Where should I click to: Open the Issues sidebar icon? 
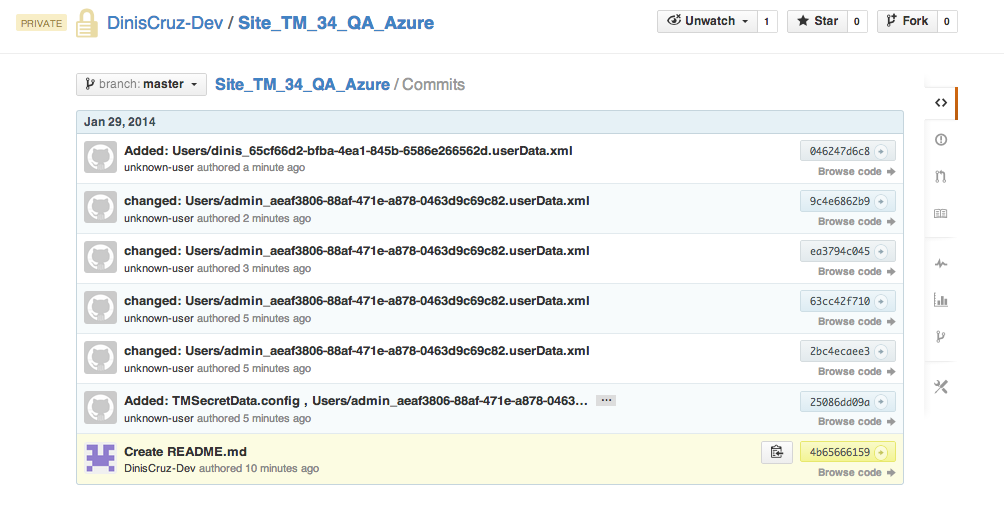click(940, 139)
